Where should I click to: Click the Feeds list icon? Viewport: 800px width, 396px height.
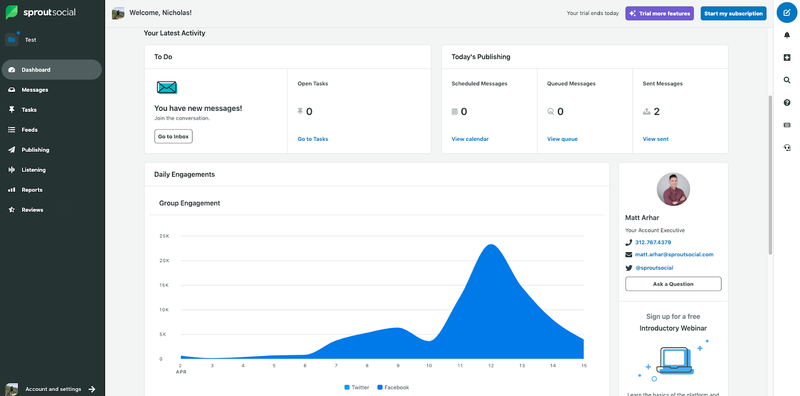[12, 130]
